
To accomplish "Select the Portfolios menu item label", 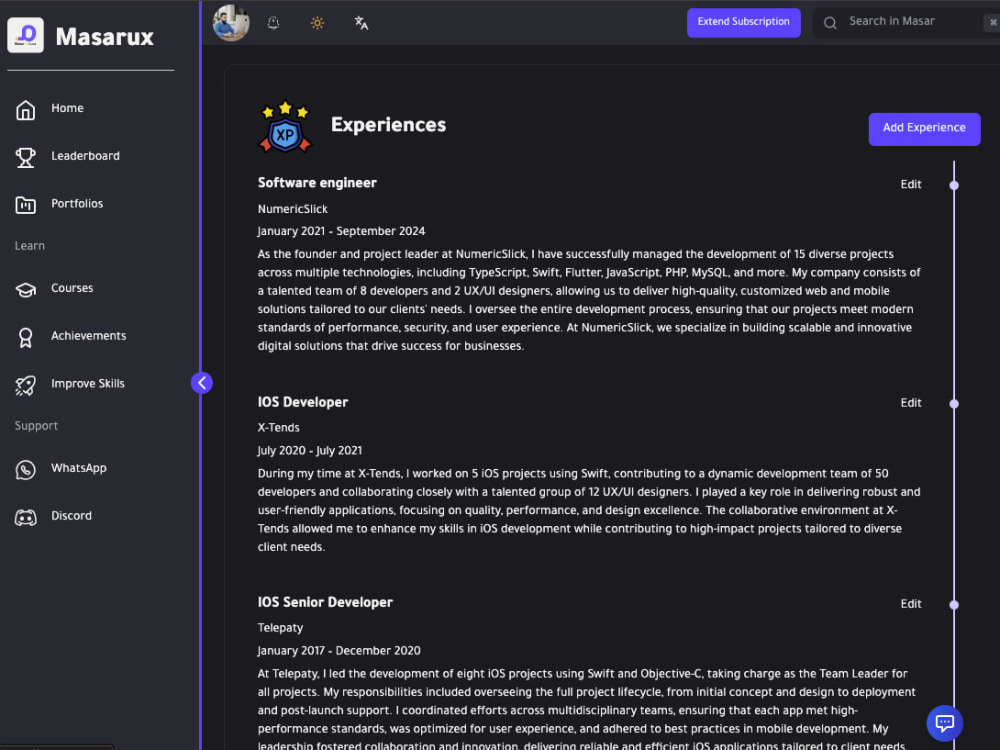I will pyautogui.click(x=77, y=203).
